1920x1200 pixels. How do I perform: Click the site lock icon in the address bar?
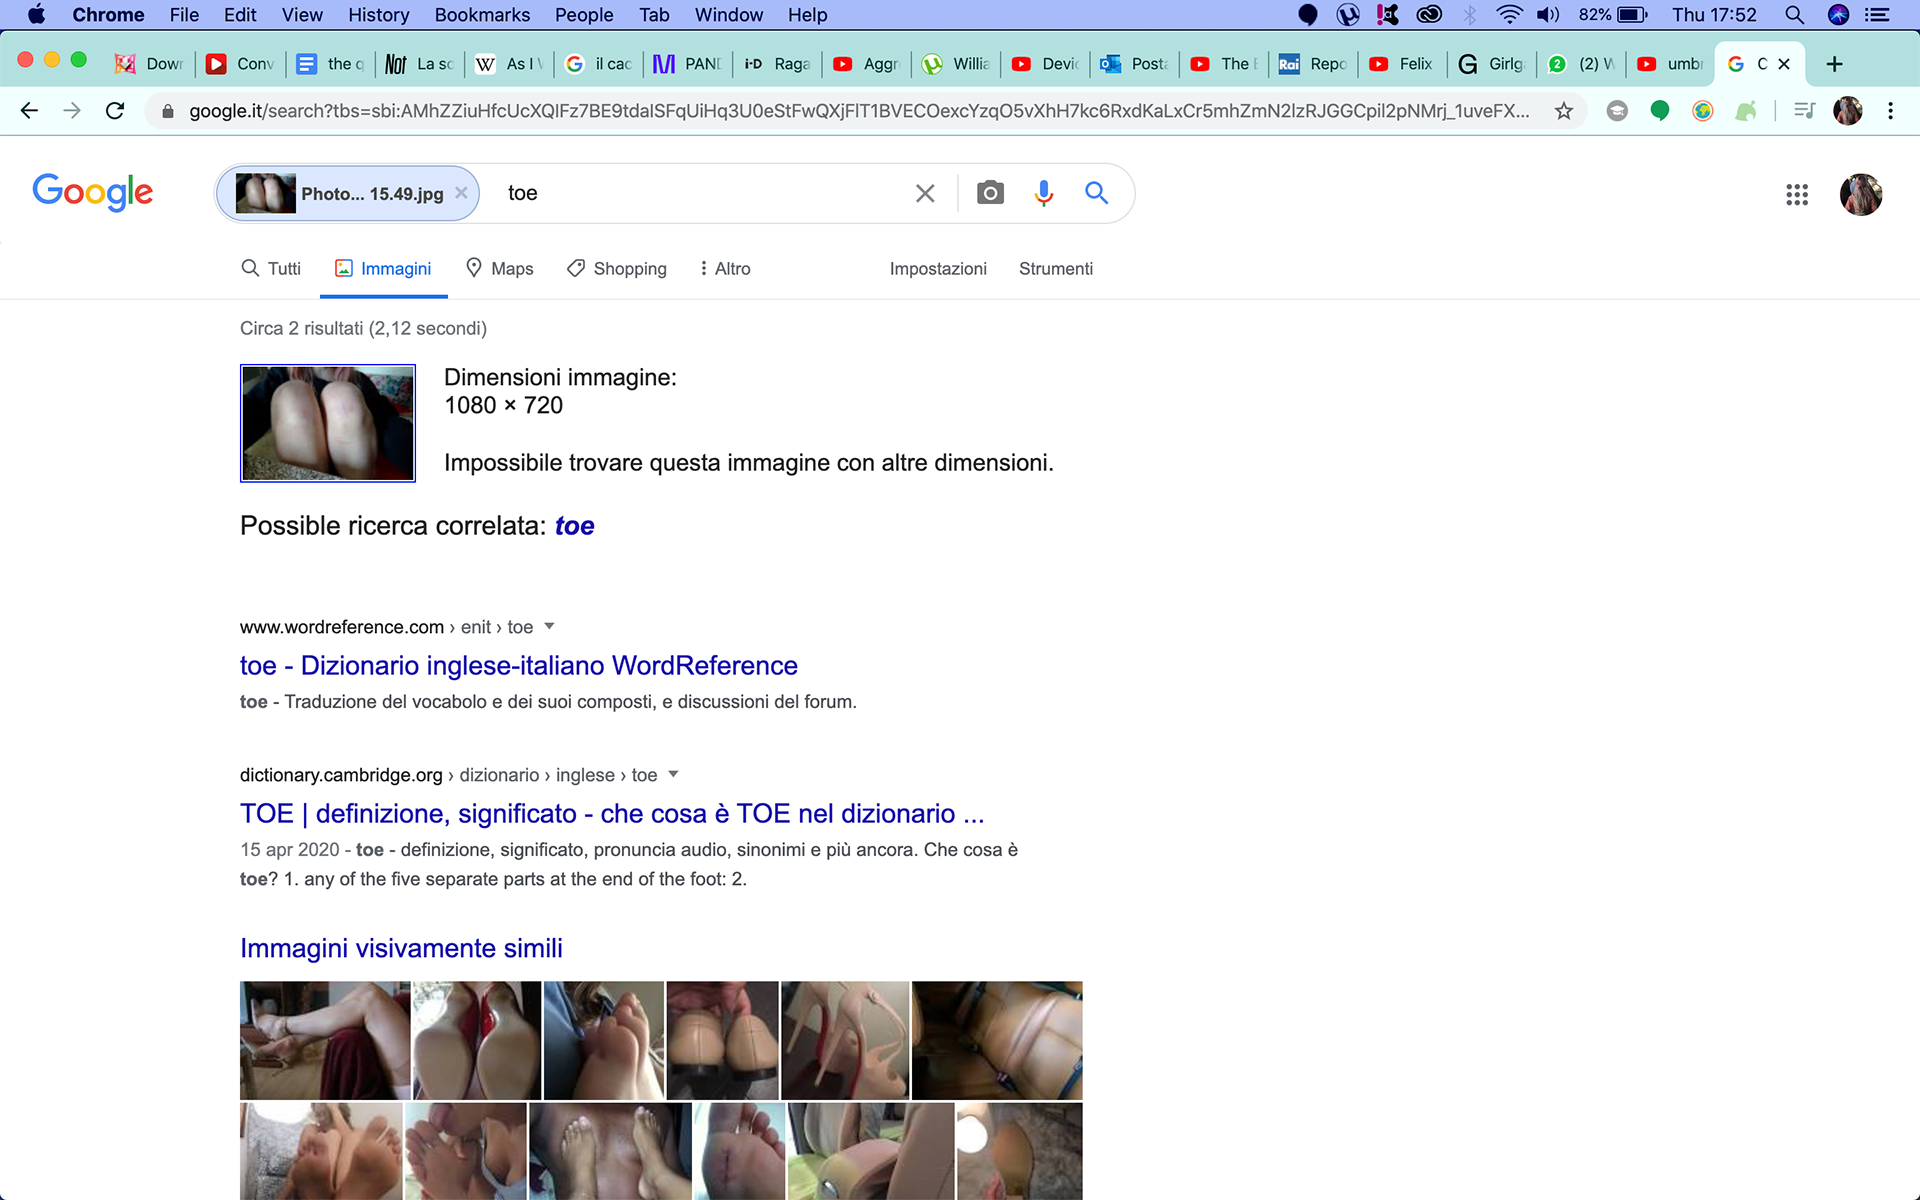click(168, 111)
